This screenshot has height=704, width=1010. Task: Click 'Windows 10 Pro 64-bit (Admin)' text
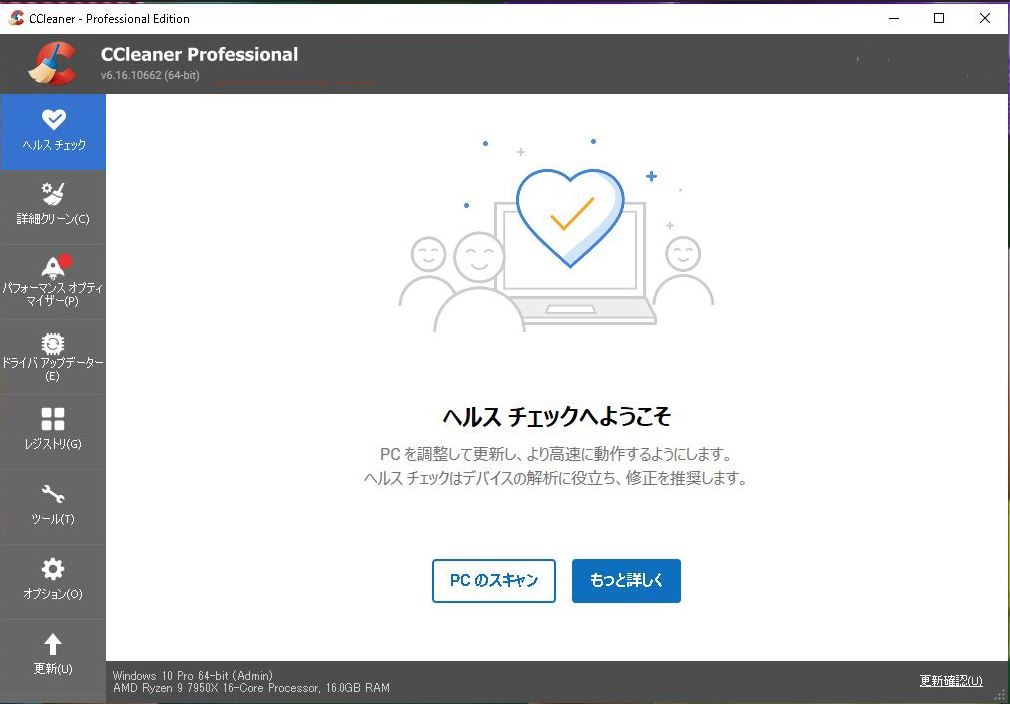tap(193, 676)
